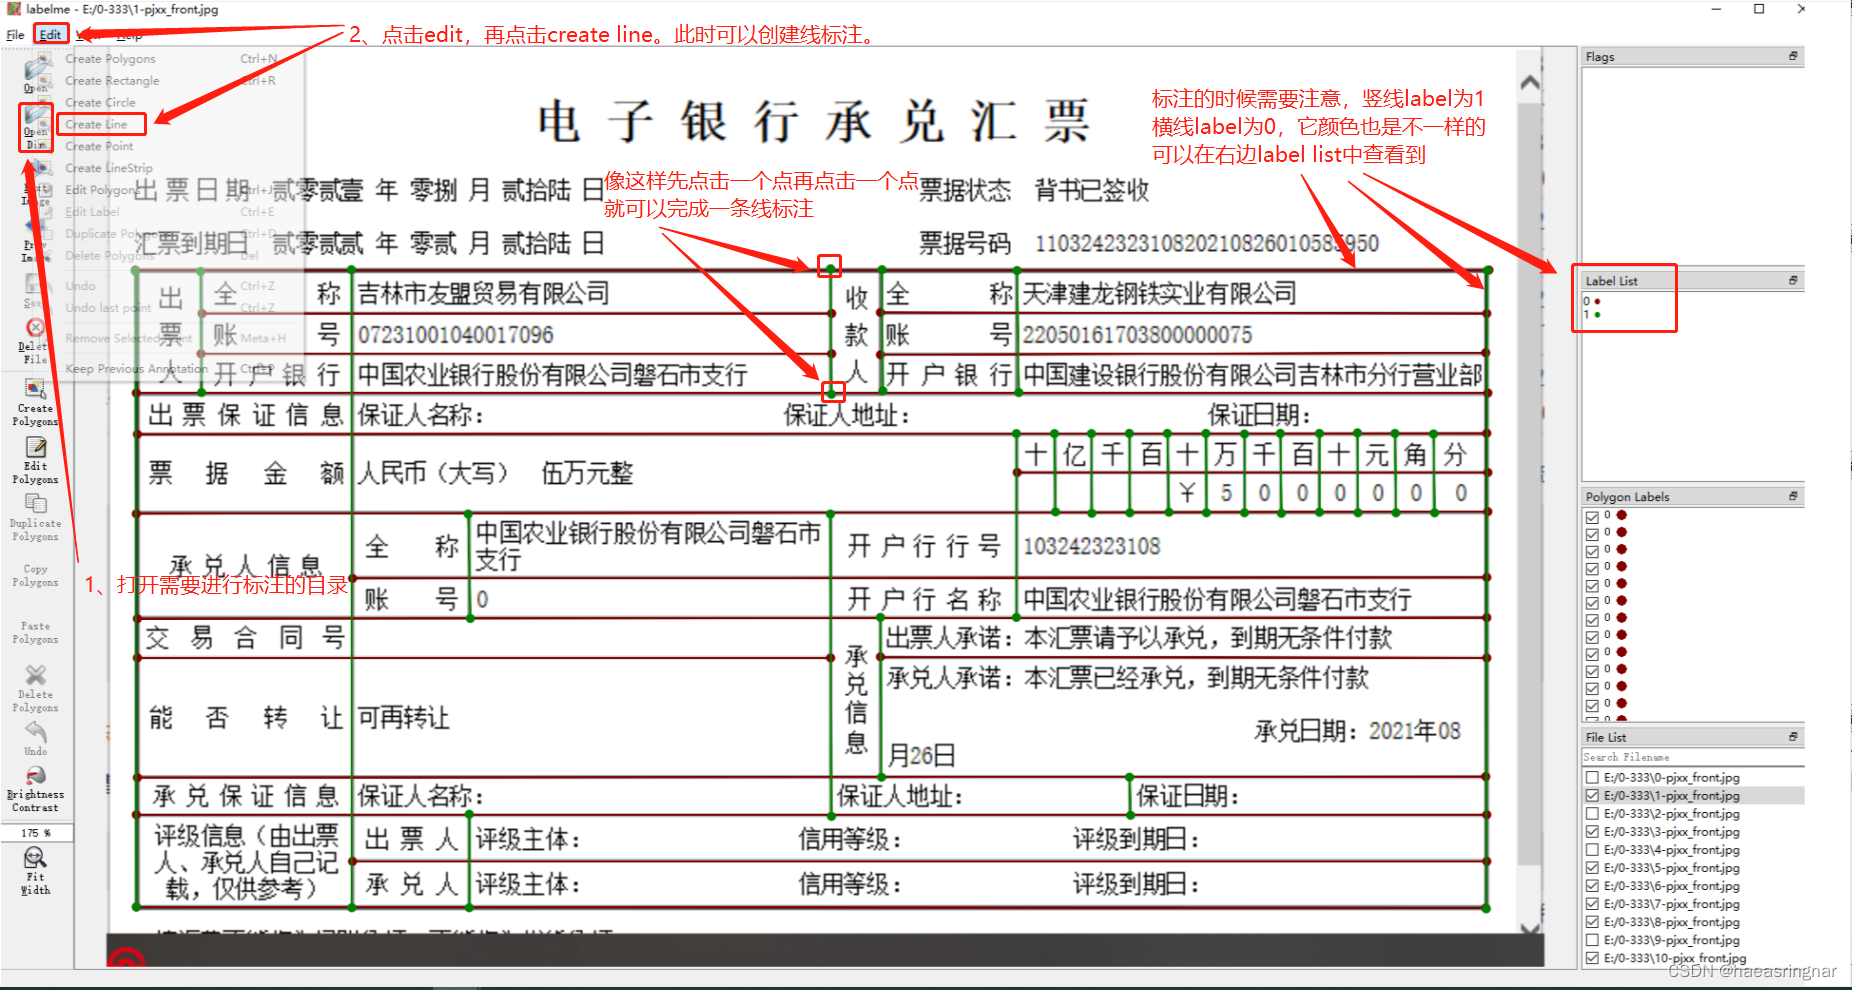The image size is (1852, 990).
Task: Click the 175 % zoom value box
Action: (36, 832)
